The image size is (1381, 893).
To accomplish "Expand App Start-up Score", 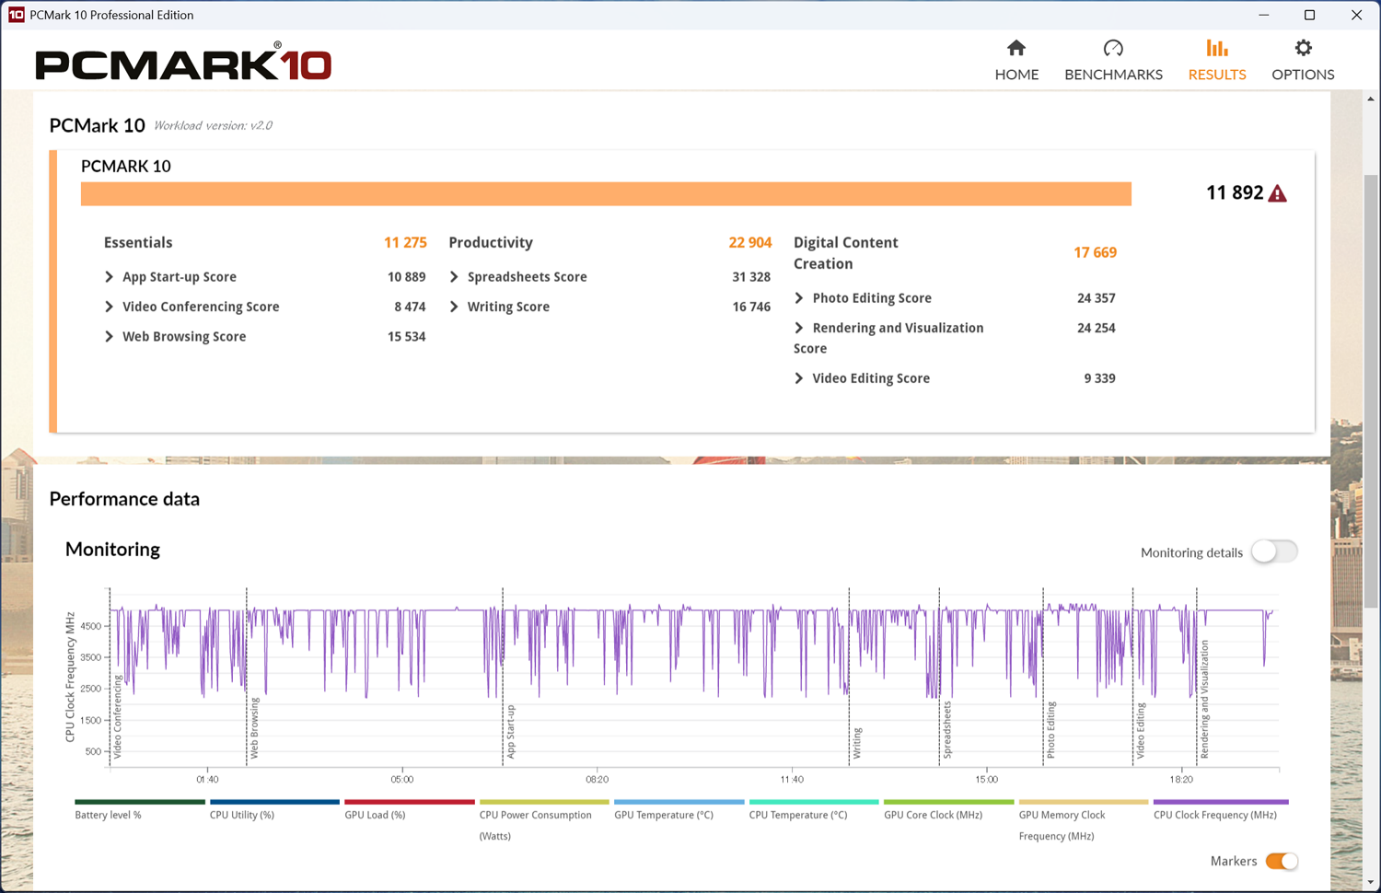I will click(x=109, y=277).
